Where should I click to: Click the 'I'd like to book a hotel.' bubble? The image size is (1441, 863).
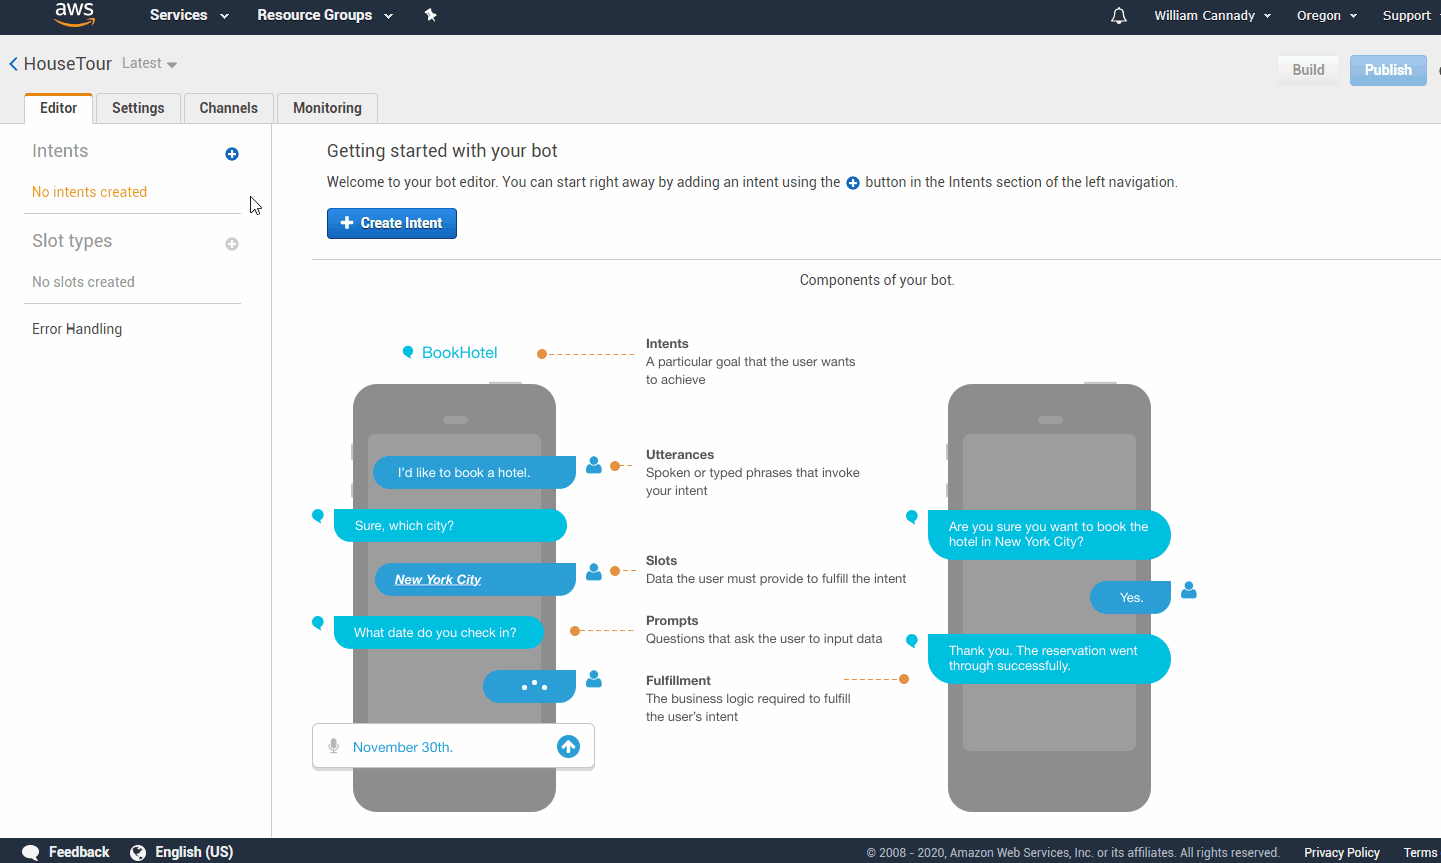click(x=474, y=472)
